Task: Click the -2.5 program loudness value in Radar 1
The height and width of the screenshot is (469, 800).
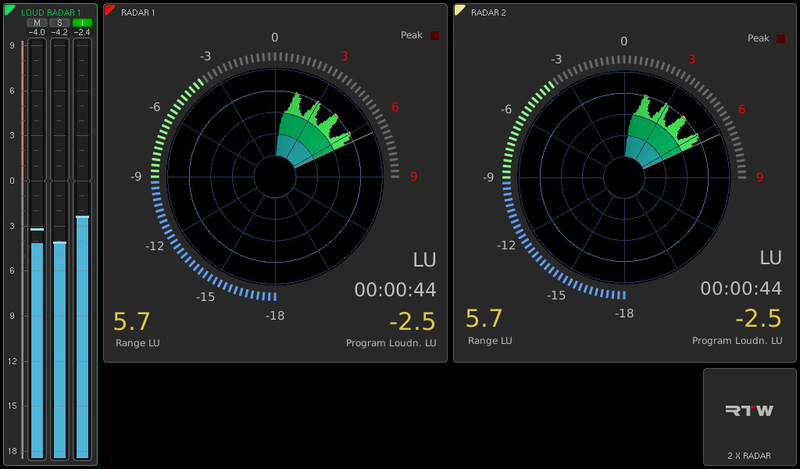Action: pyautogui.click(x=412, y=322)
